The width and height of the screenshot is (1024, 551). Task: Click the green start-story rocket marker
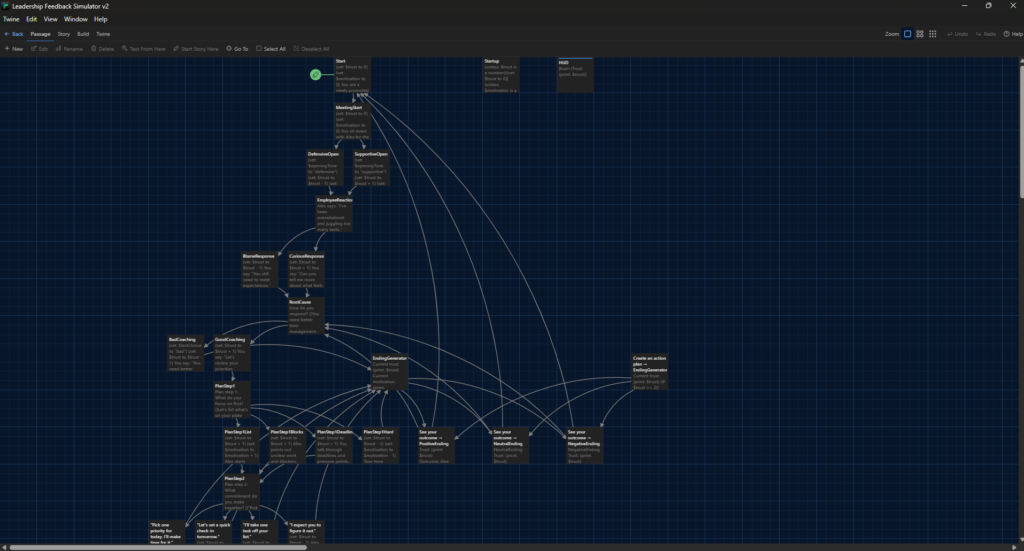(315, 74)
